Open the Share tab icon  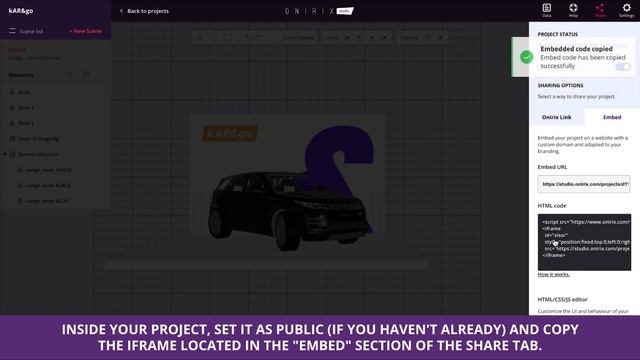tap(600, 10)
